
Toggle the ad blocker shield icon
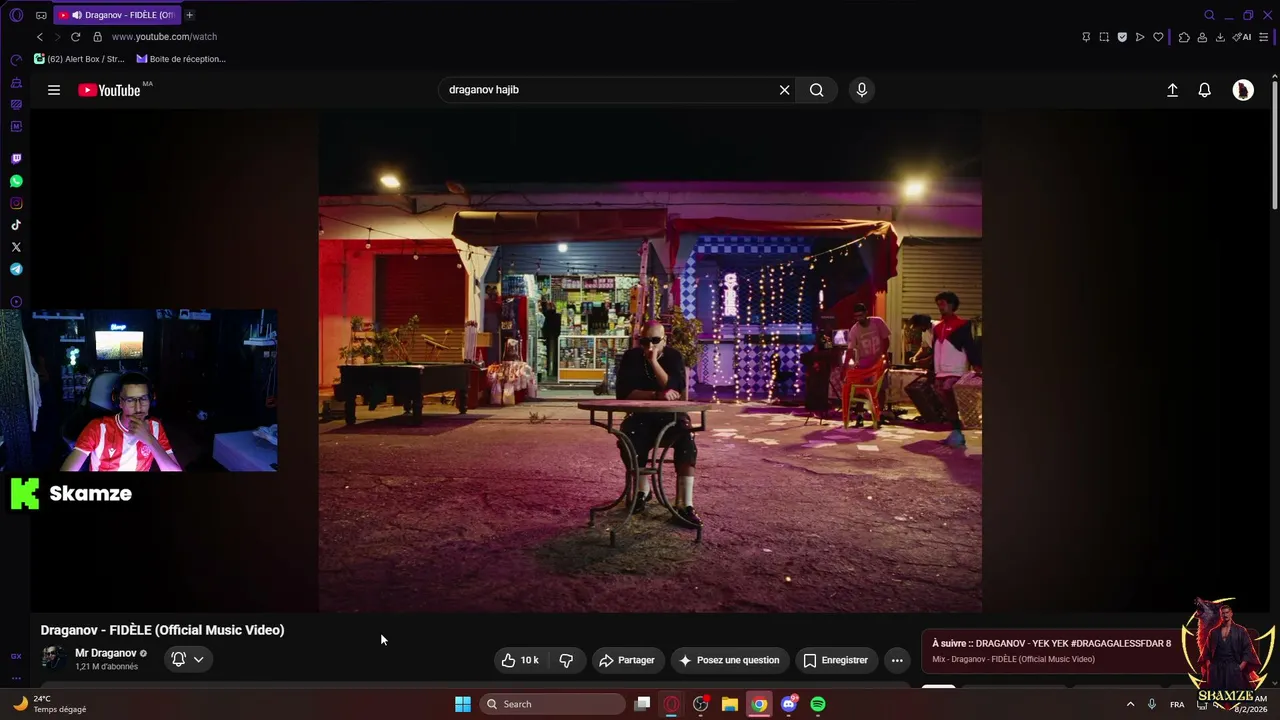tap(1122, 37)
